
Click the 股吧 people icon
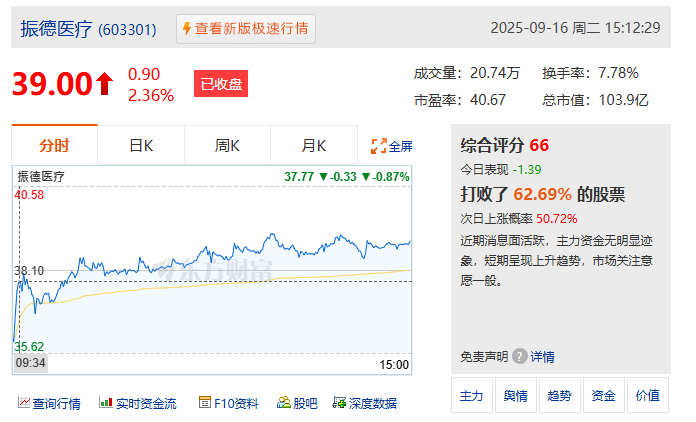pos(284,402)
